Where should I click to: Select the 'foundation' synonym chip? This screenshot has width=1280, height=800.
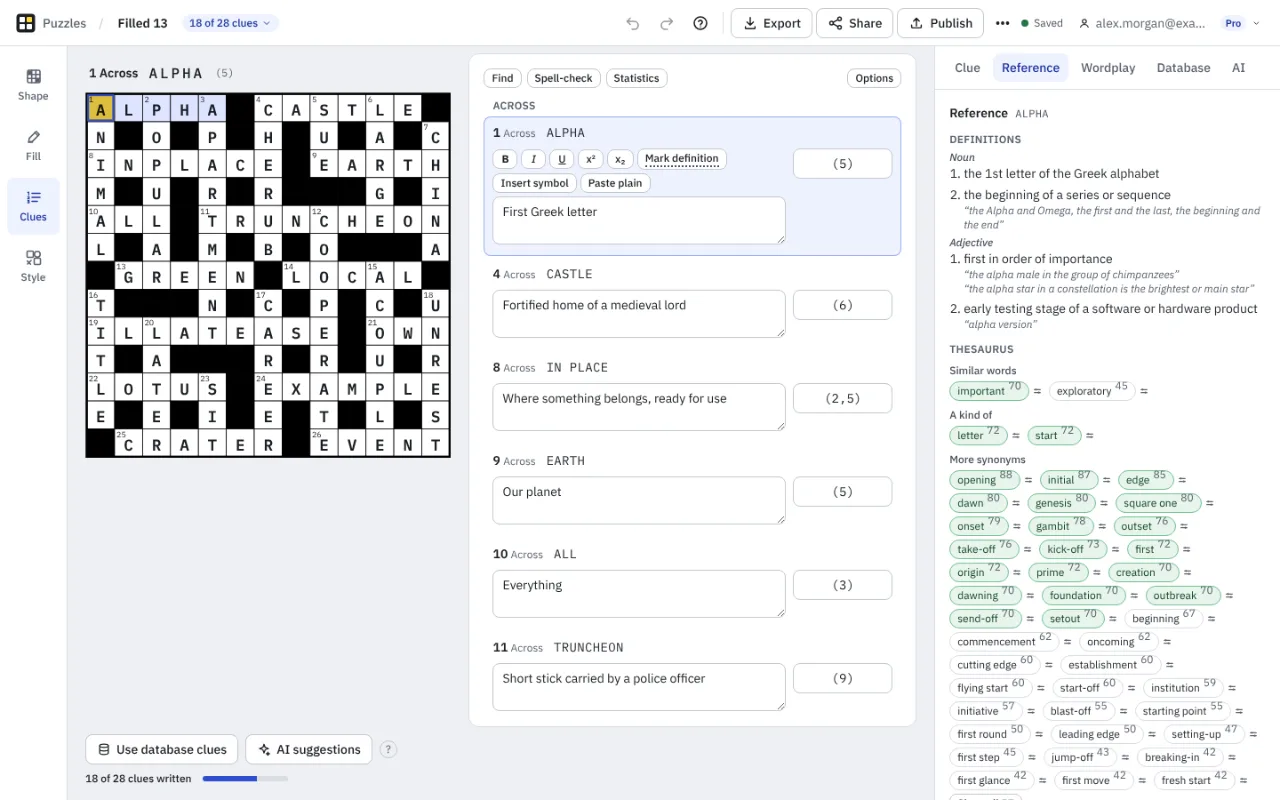point(1084,594)
